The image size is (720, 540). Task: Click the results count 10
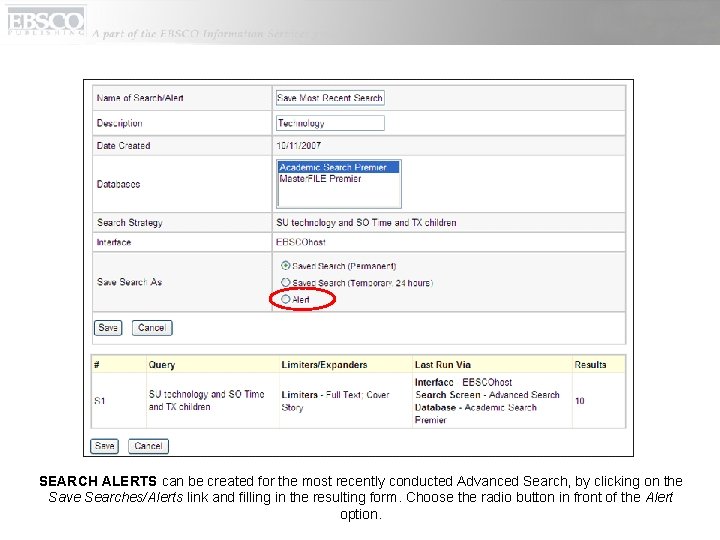point(580,401)
